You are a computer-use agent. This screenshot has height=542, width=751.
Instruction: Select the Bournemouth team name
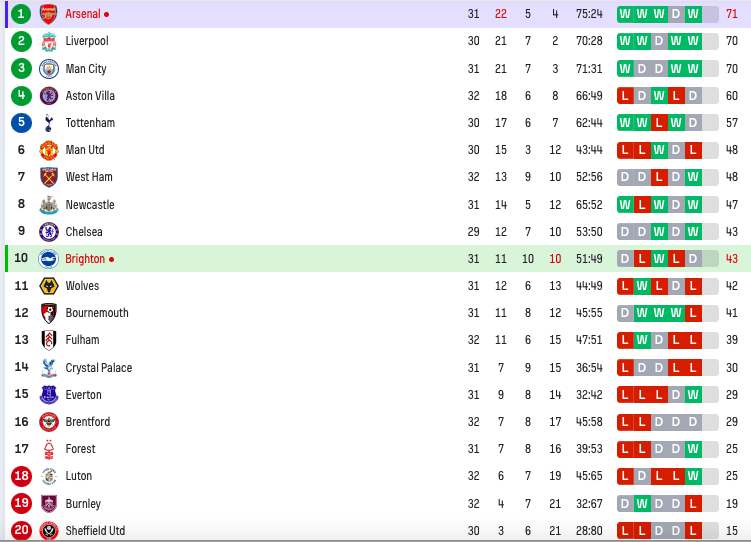pyautogui.click(x=97, y=313)
